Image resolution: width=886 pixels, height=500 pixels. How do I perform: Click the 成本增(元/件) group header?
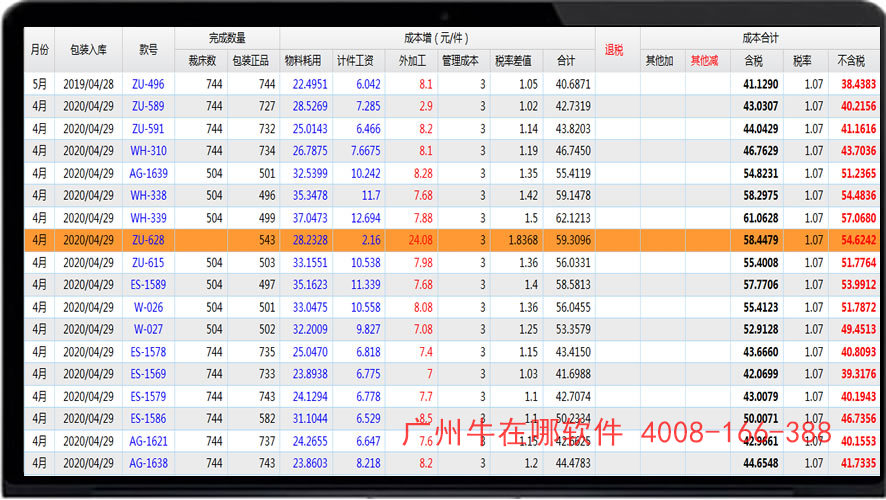point(436,38)
